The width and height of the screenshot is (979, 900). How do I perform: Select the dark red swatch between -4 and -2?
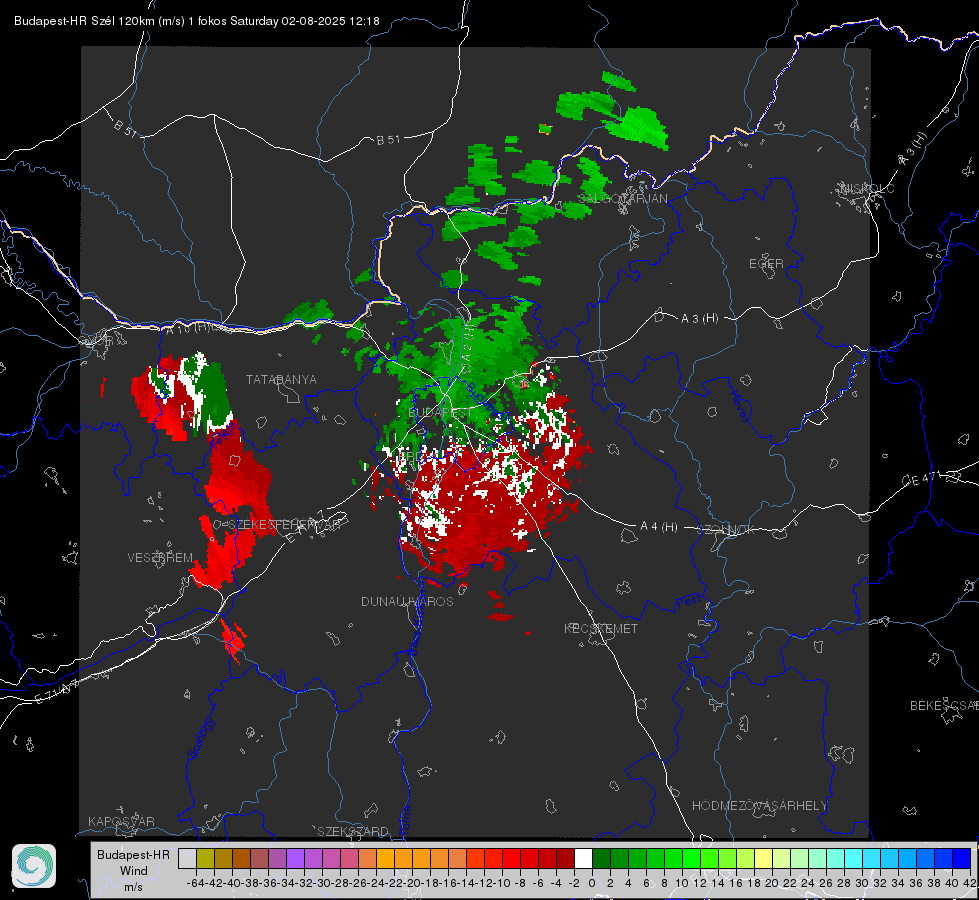[x=565, y=858]
